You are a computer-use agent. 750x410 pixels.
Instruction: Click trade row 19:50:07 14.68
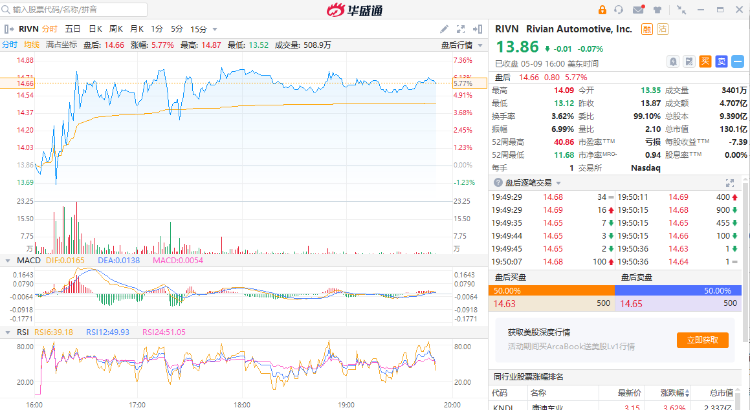(552, 262)
